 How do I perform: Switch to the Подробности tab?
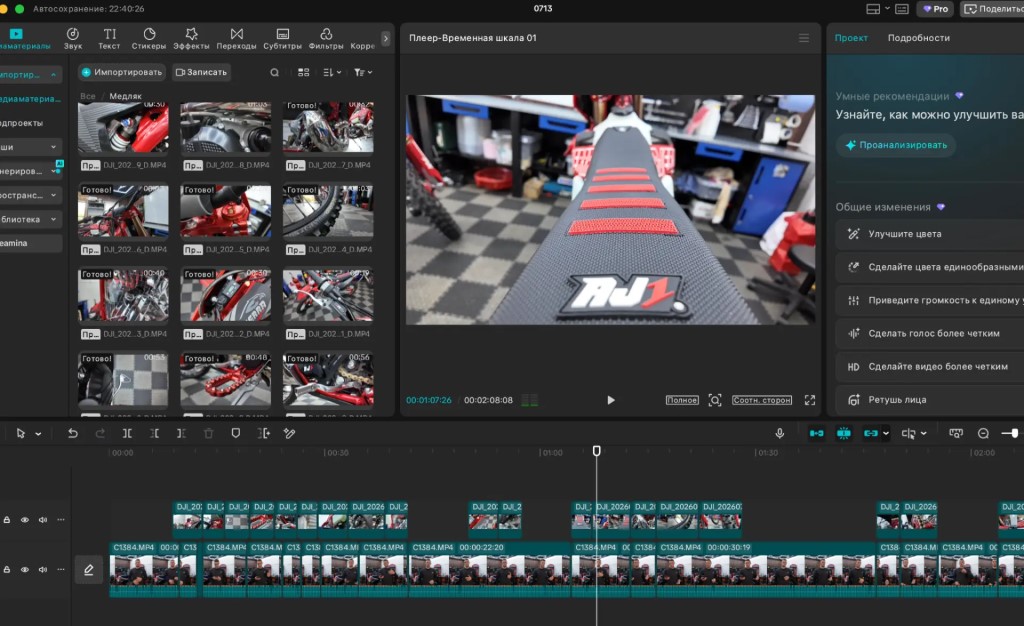[x=918, y=38]
